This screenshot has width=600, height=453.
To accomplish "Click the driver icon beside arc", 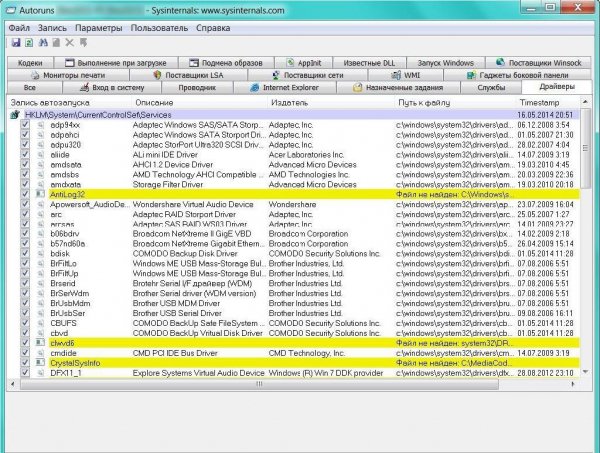I will [41, 214].
